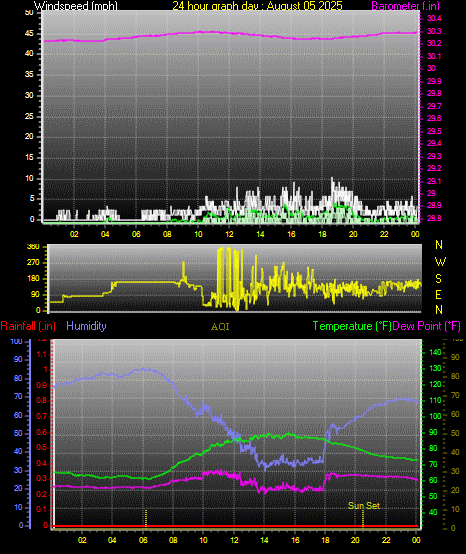This screenshot has height=554, width=466.
Task: Click the bottom "N" compass label
Action: [439, 310]
